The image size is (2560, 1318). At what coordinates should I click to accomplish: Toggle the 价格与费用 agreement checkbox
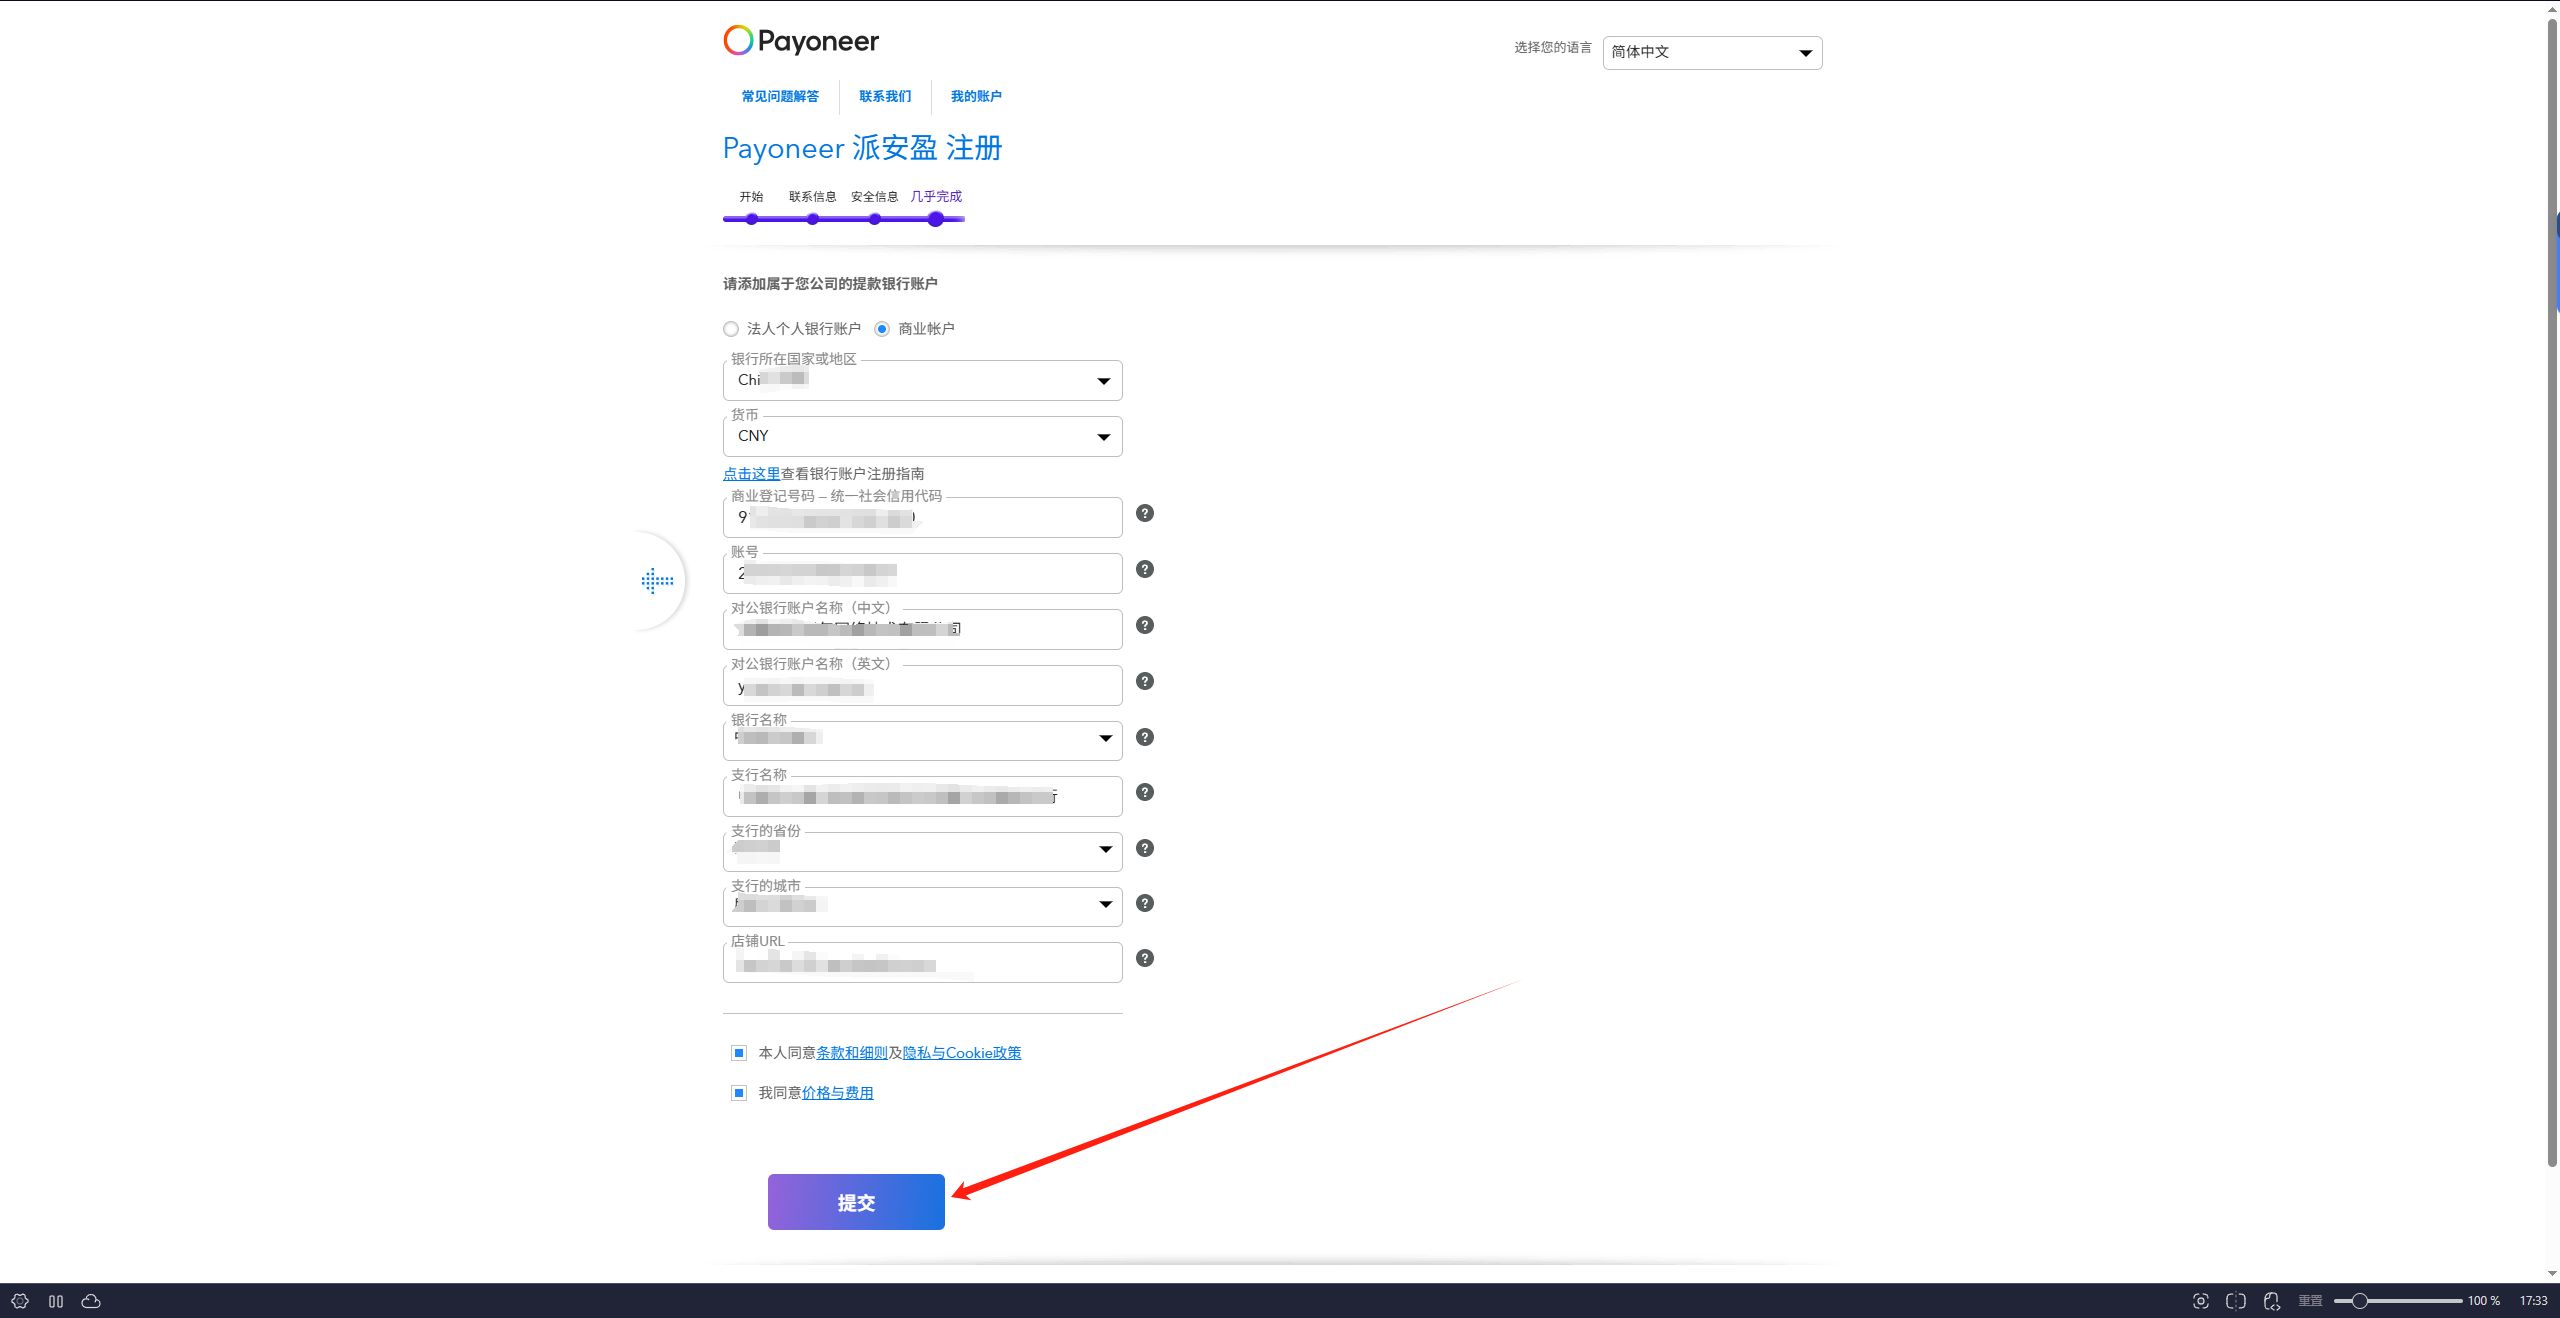click(739, 1093)
